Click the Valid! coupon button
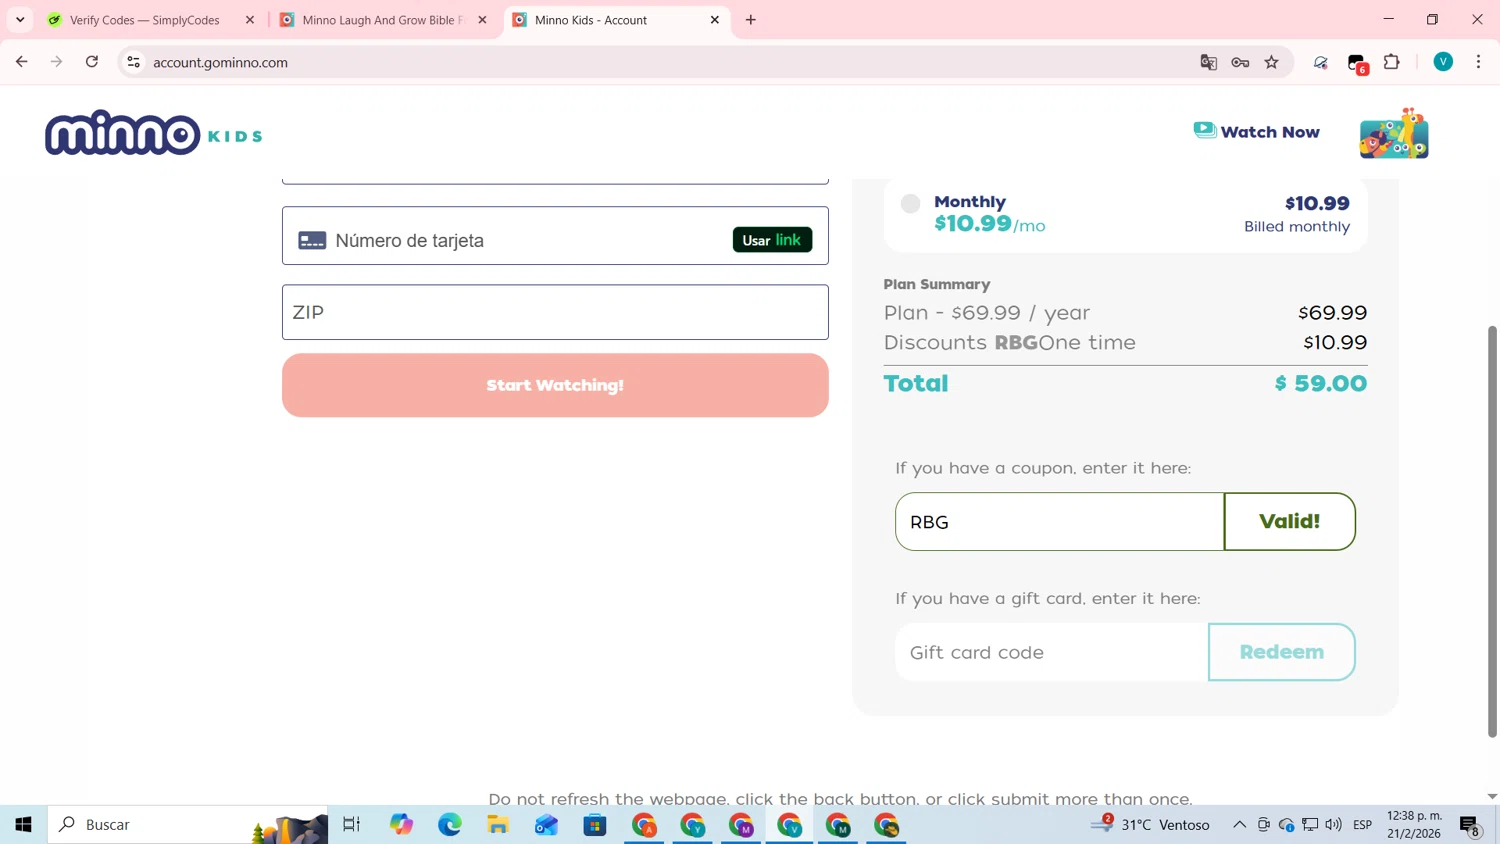The image size is (1500, 844). (x=1289, y=521)
